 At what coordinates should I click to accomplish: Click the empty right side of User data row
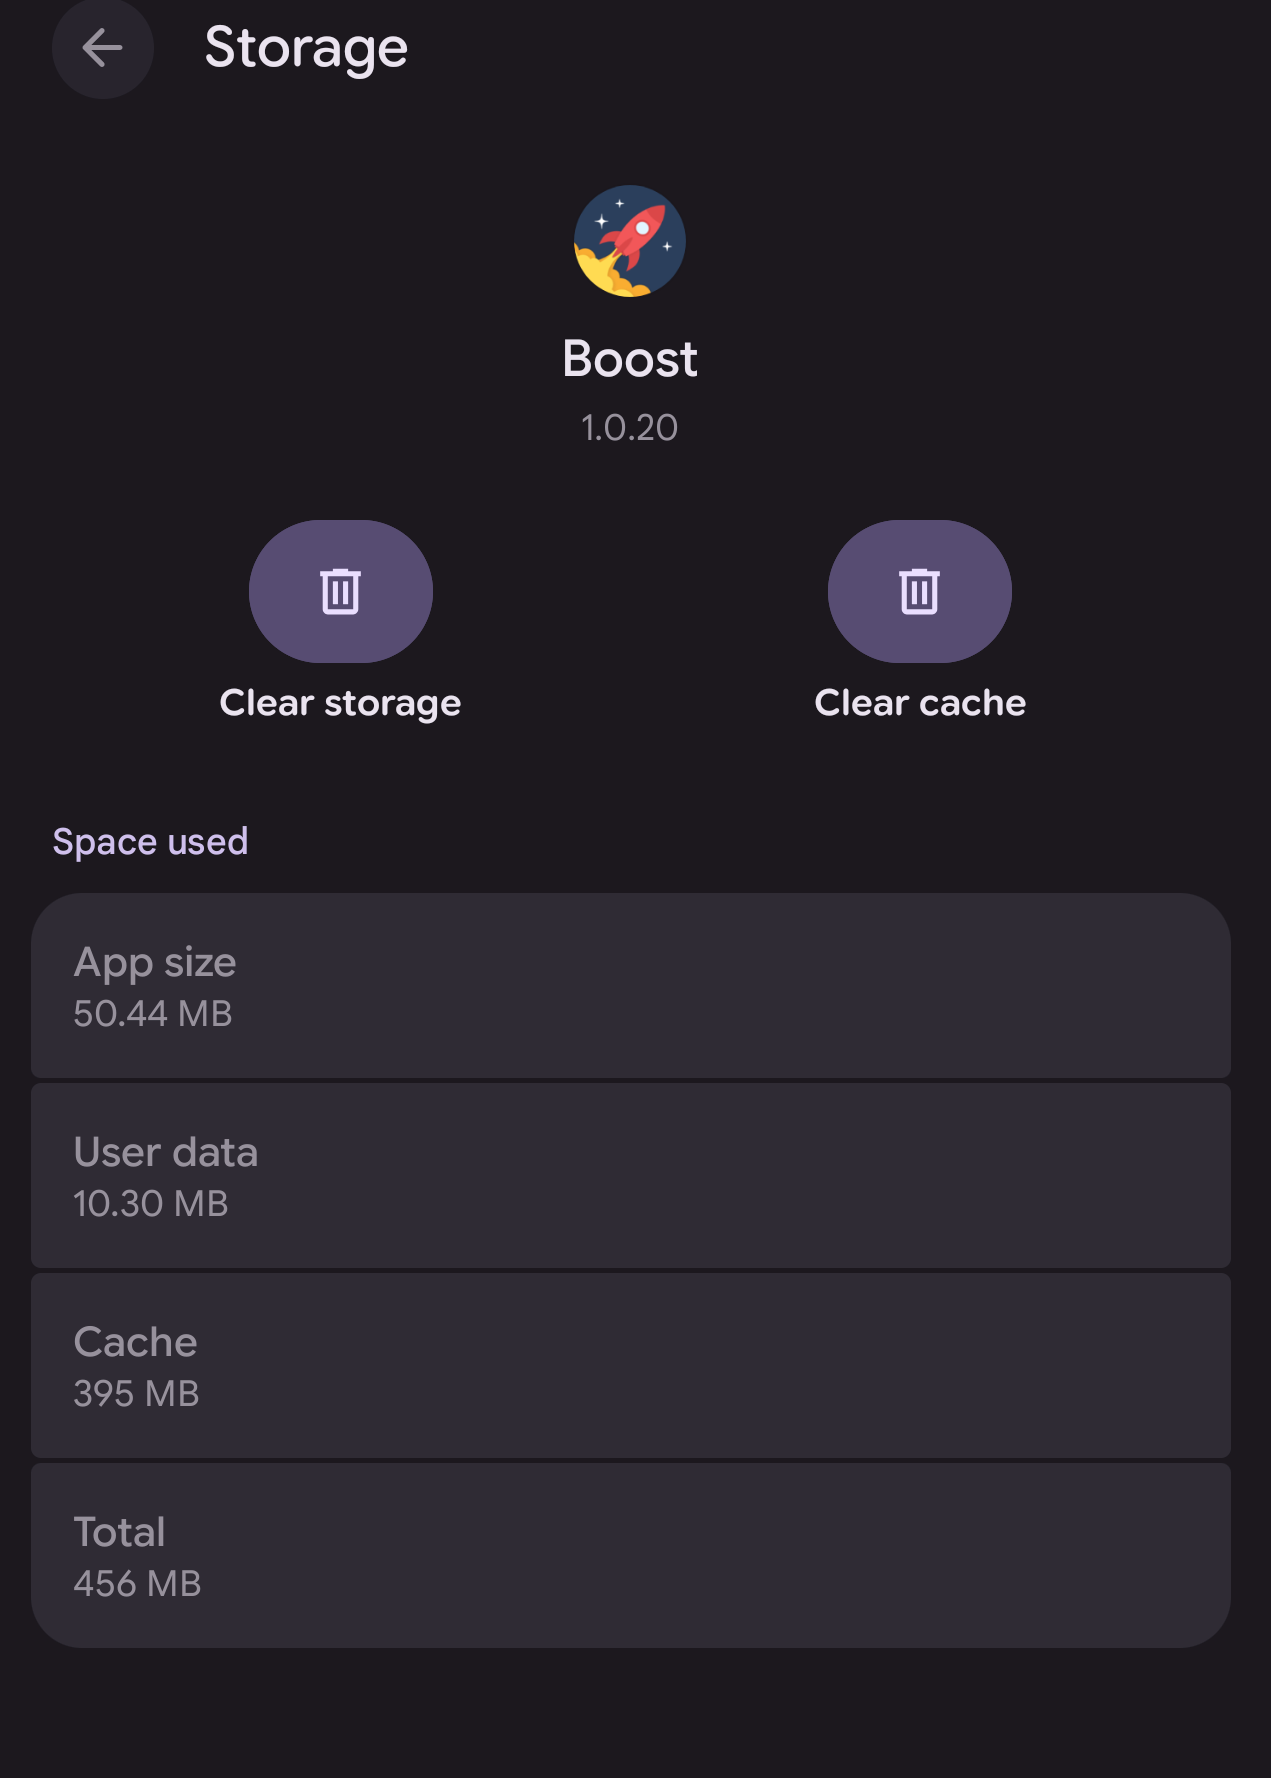[900, 1176]
